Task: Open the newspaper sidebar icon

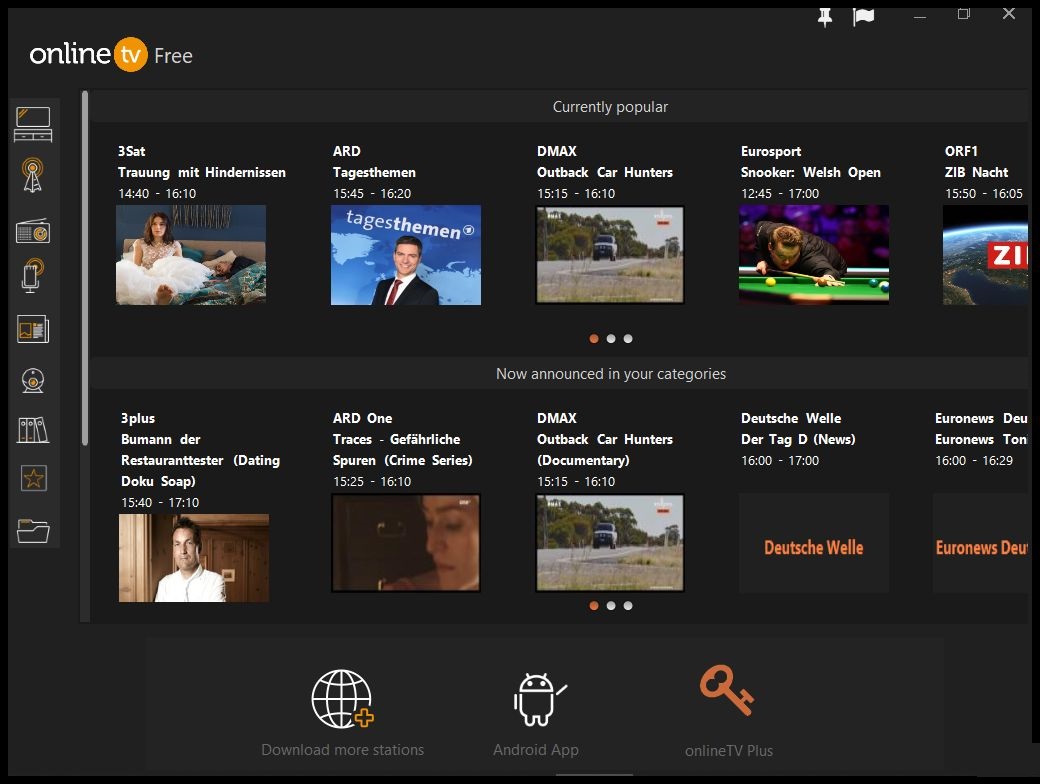Action: tap(33, 329)
